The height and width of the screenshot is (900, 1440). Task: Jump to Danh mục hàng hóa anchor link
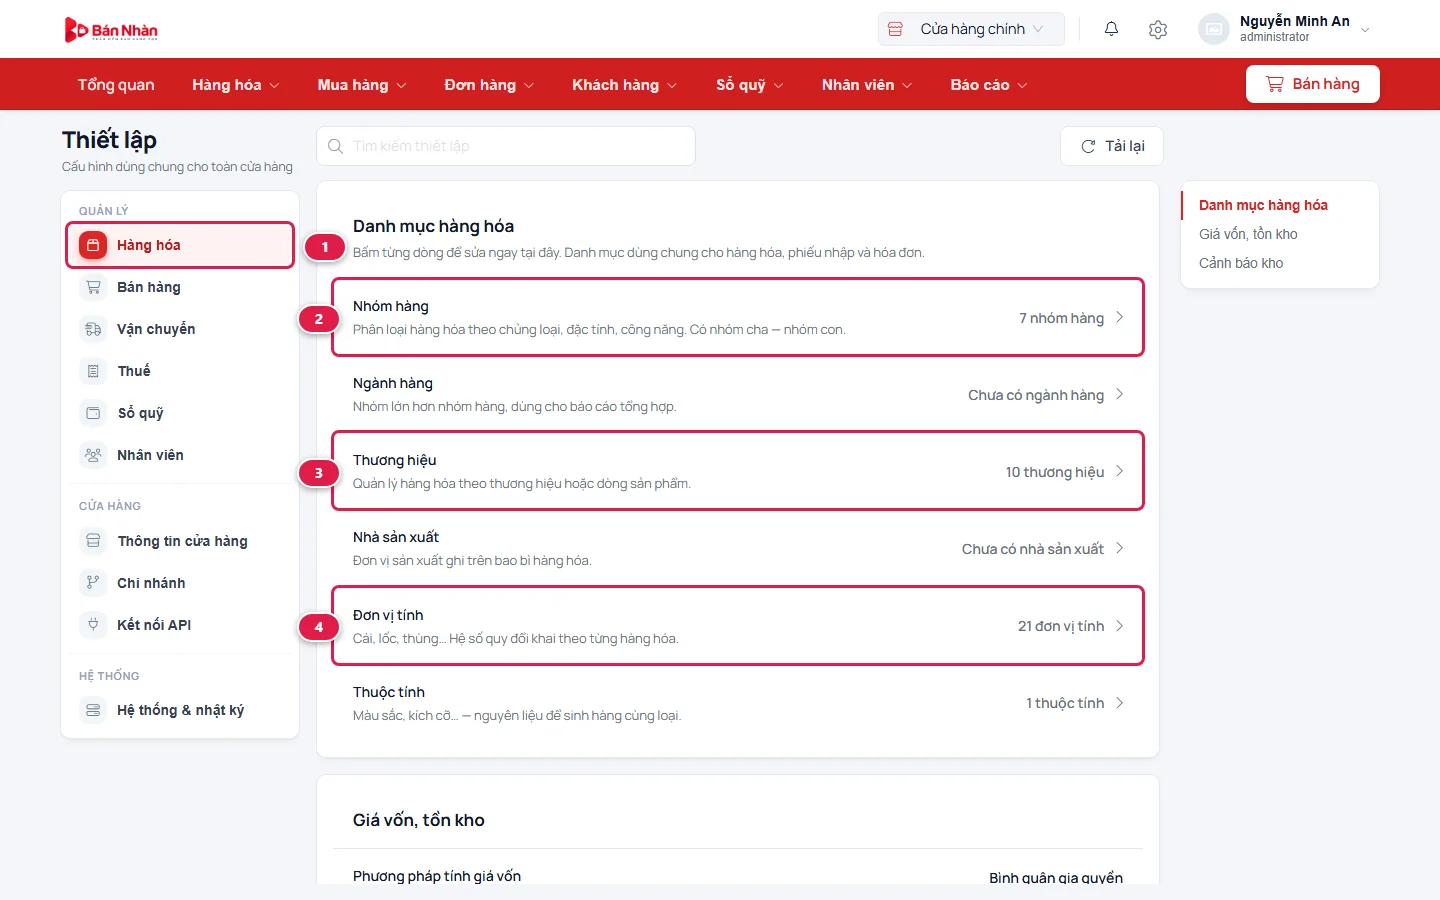pos(1263,205)
